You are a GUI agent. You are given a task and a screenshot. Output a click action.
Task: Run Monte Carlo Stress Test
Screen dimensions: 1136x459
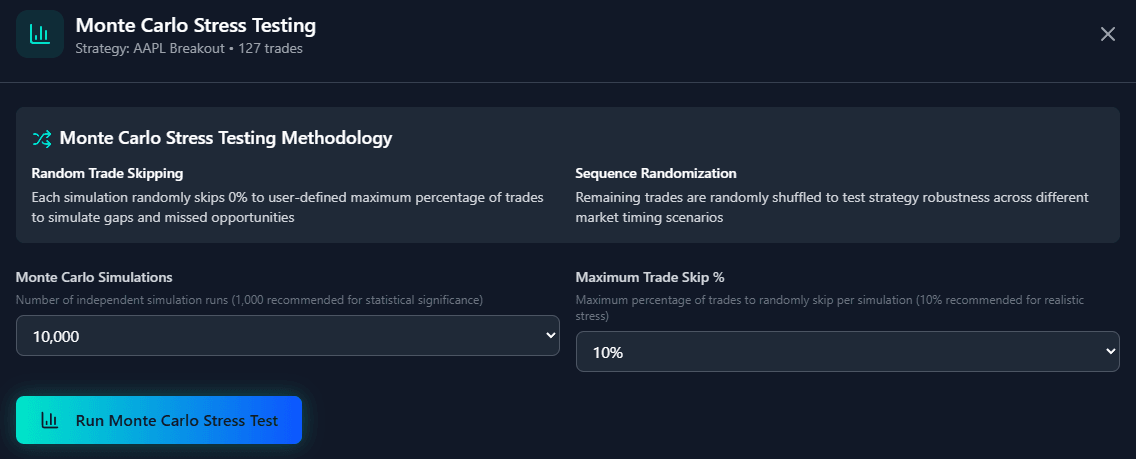click(159, 420)
